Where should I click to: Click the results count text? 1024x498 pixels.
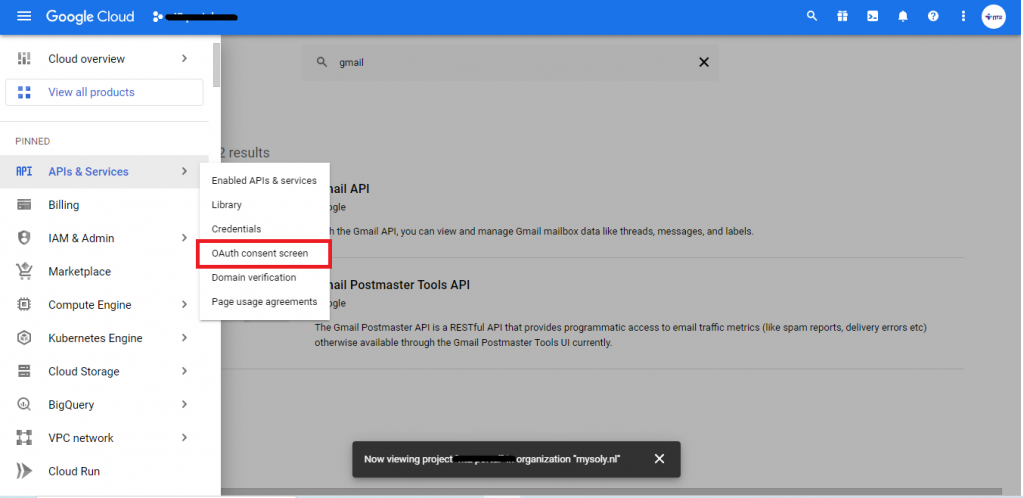(x=244, y=153)
